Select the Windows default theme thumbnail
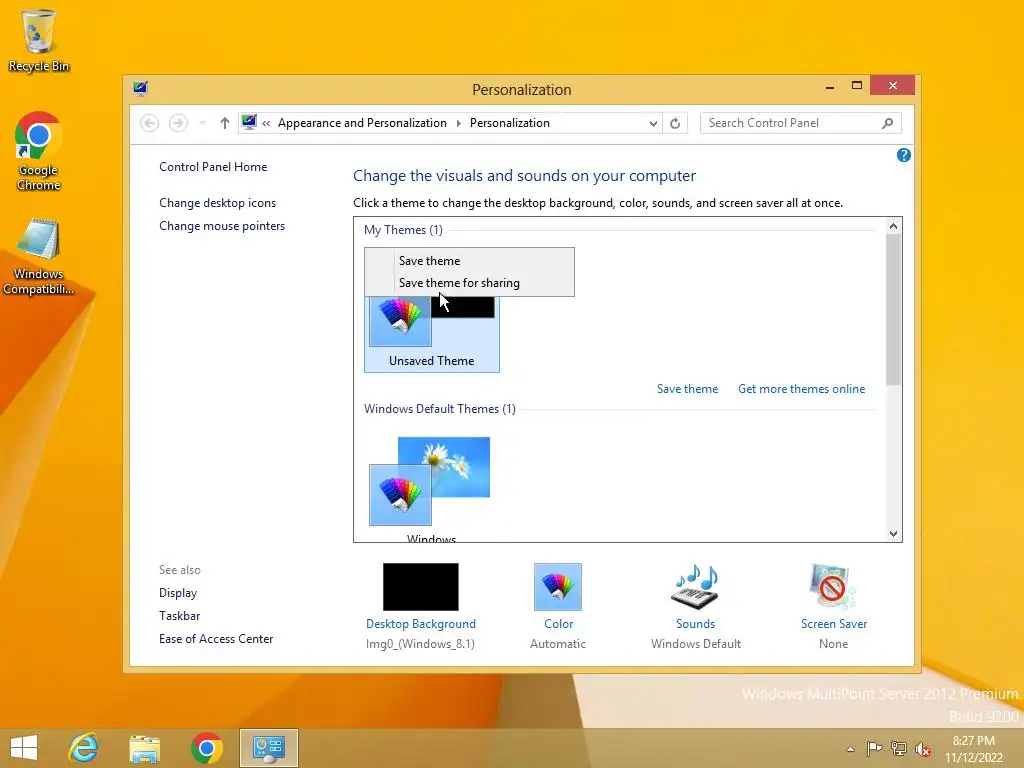This screenshot has width=1024, height=768. [430, 481]
